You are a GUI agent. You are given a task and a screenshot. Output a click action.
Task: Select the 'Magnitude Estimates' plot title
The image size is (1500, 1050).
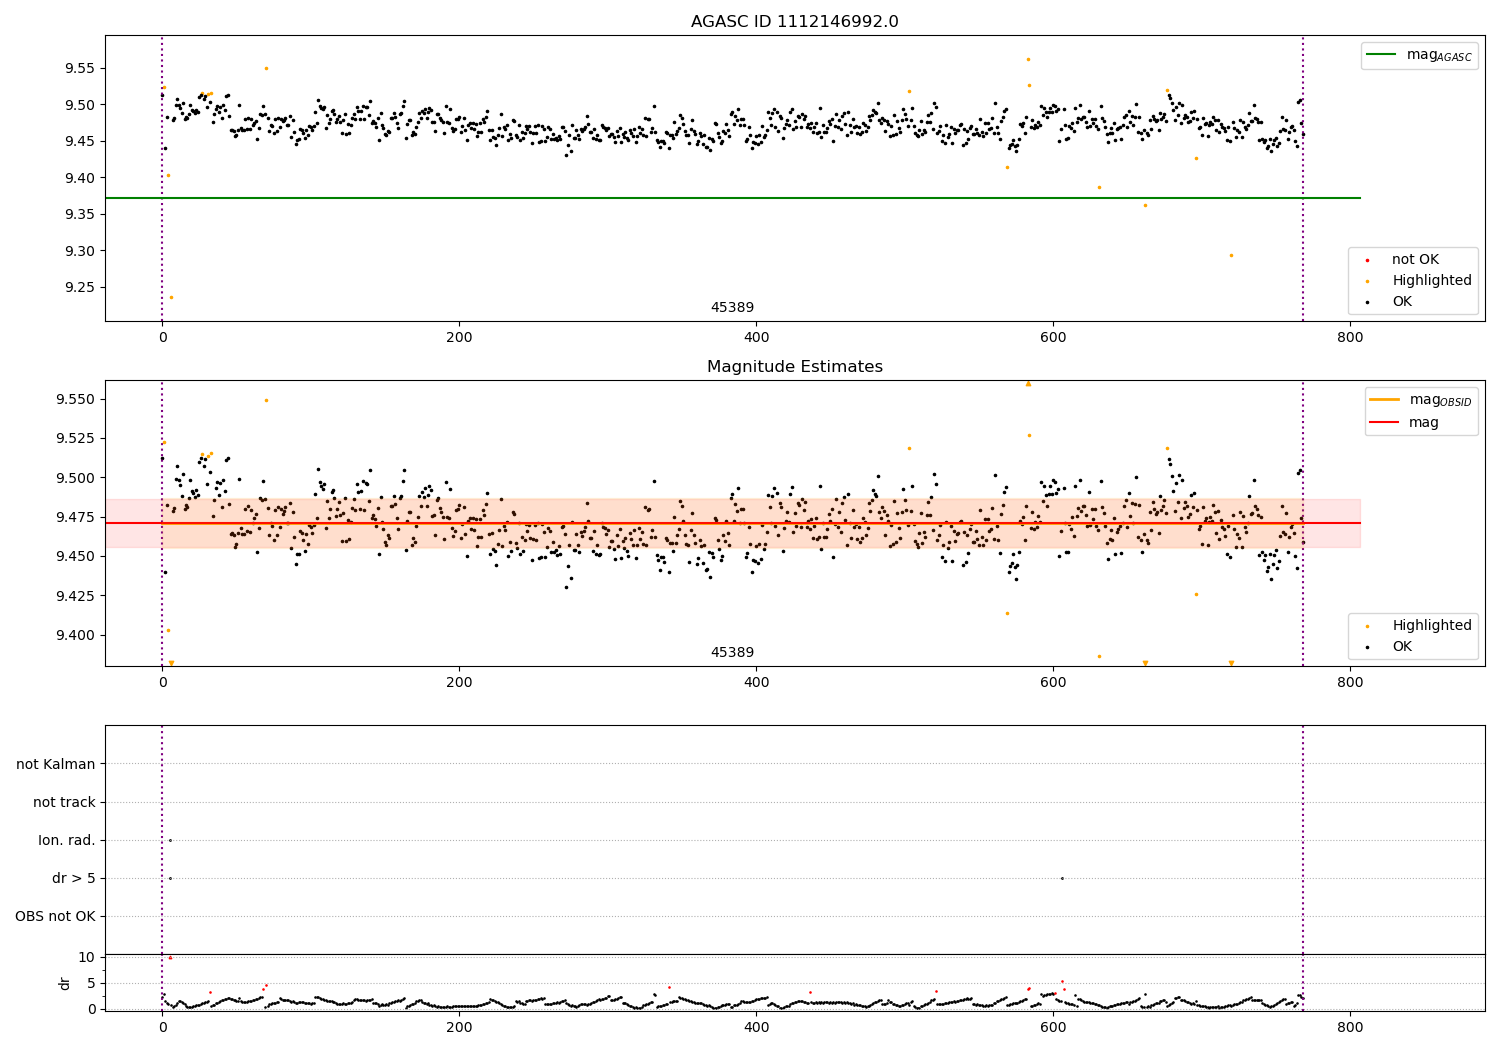794,367
